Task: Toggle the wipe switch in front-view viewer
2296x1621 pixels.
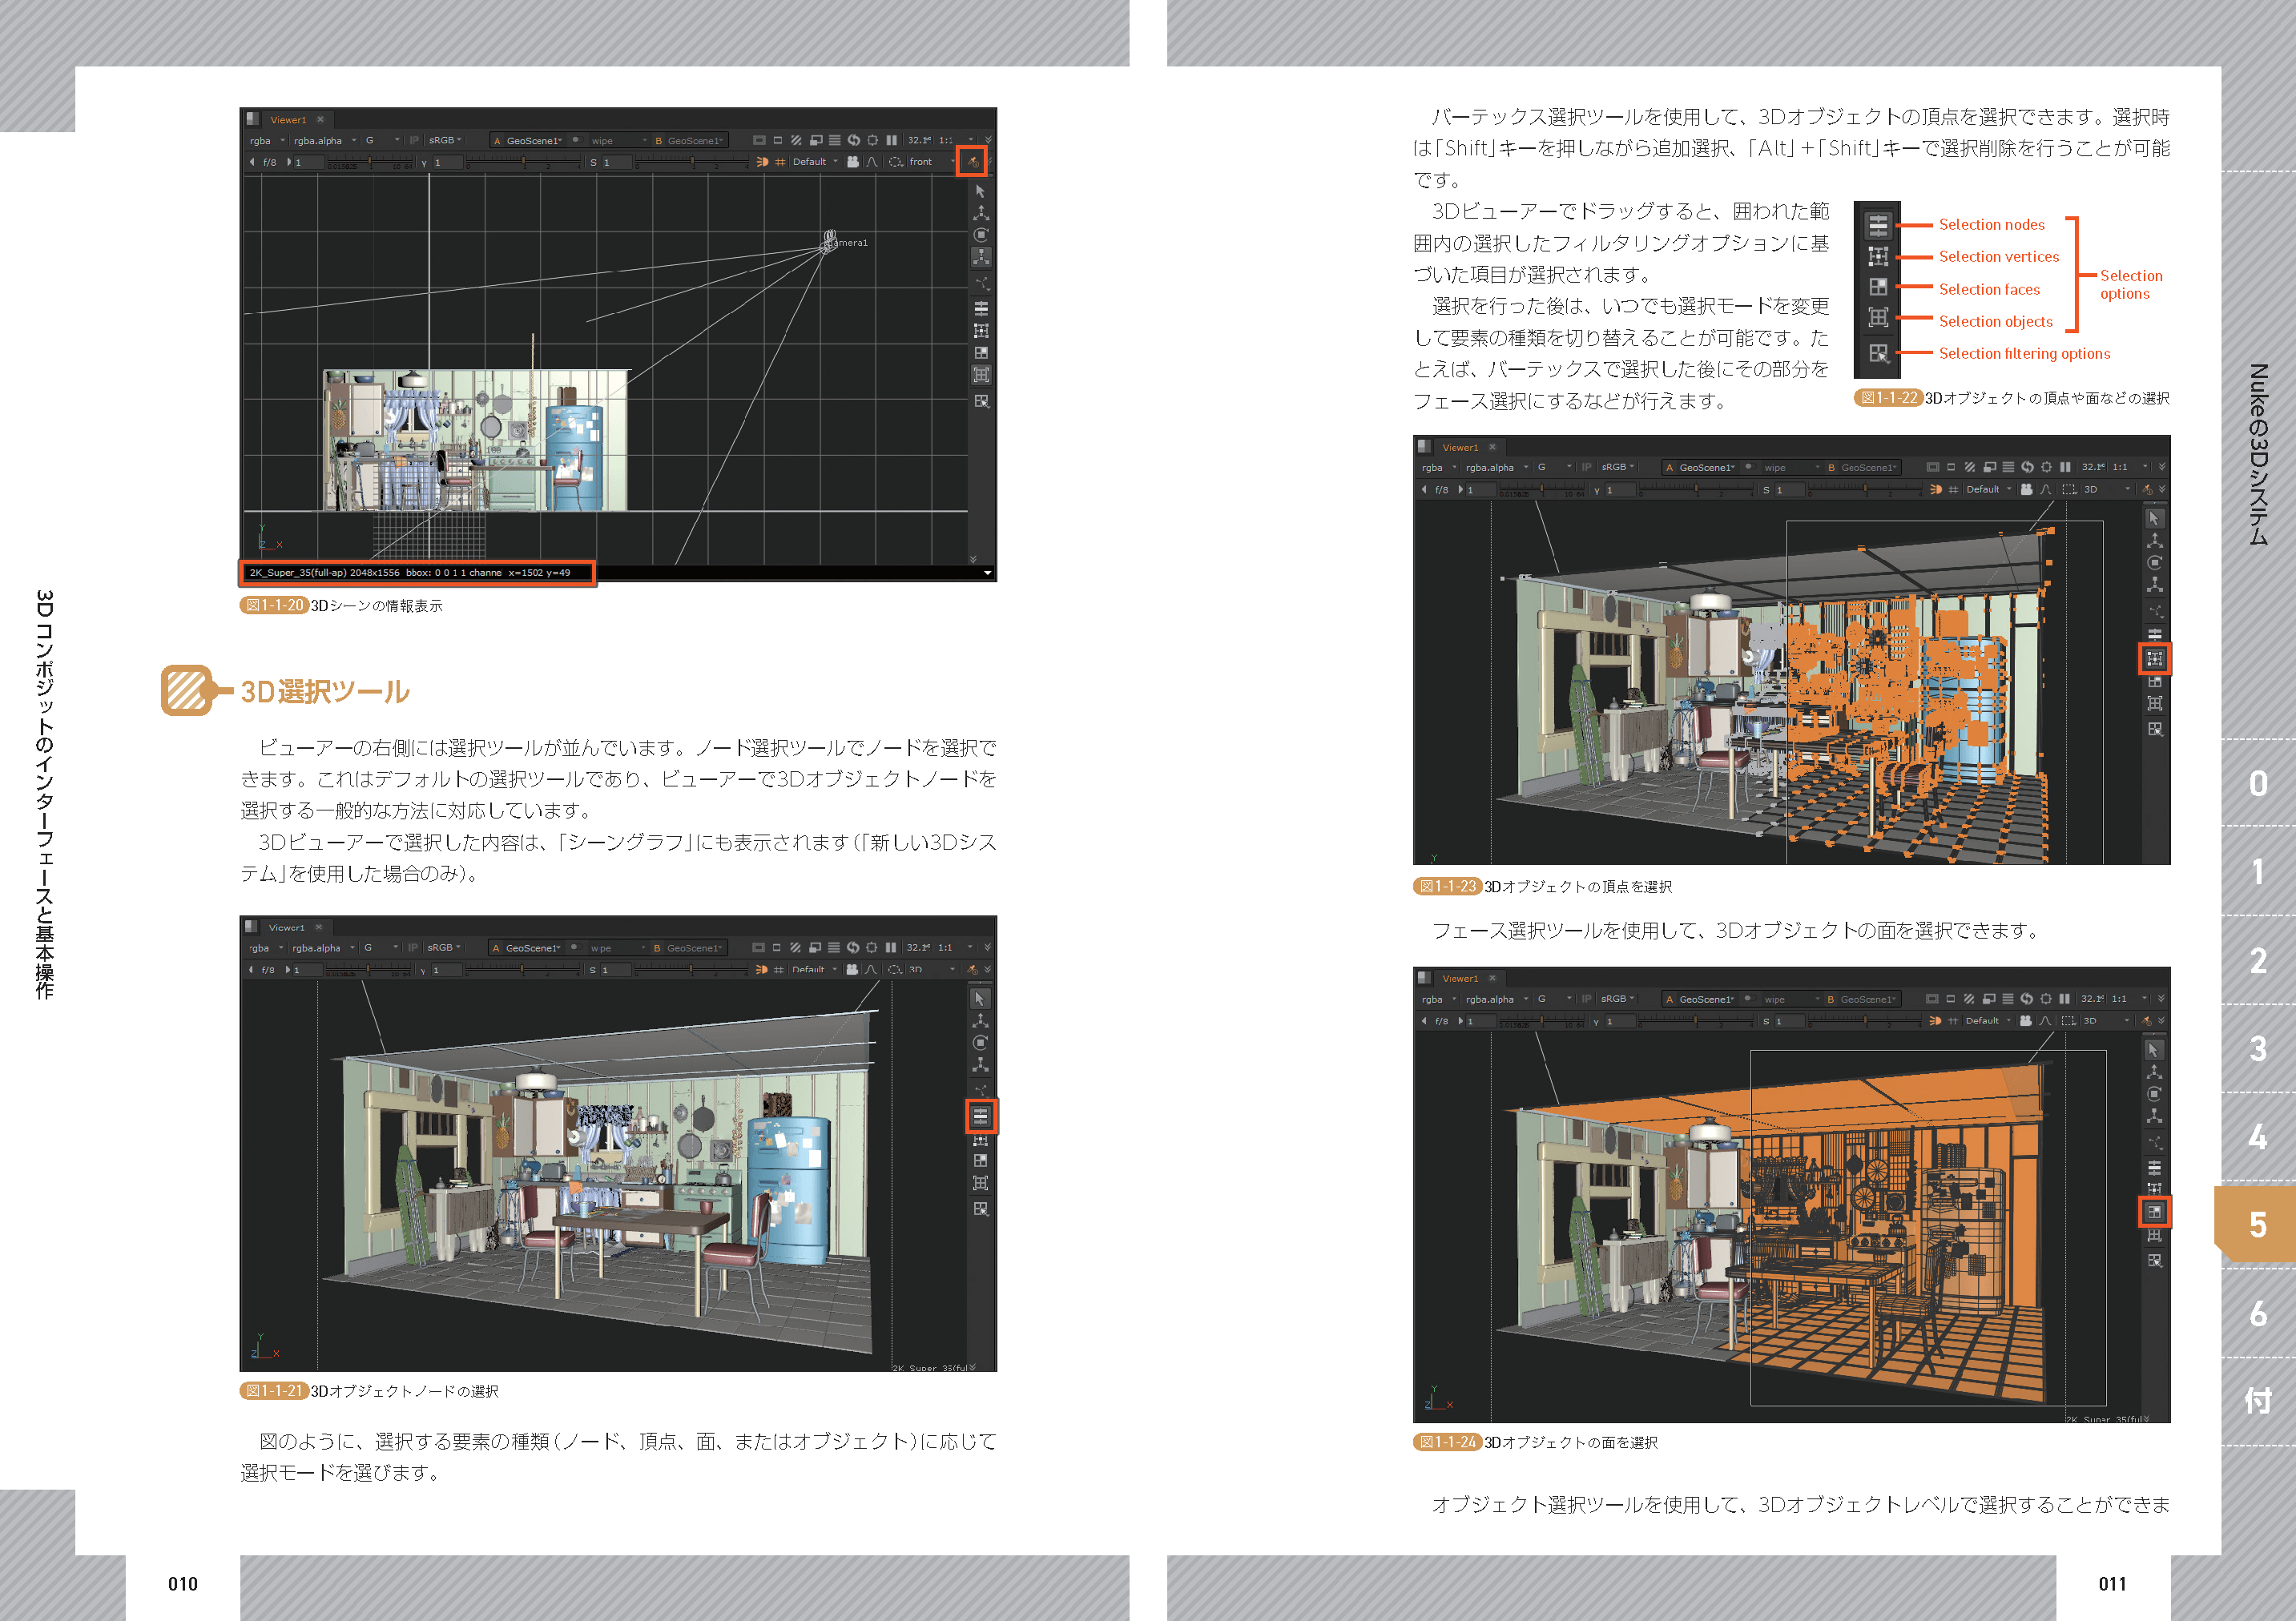Action: click(576, 140)
